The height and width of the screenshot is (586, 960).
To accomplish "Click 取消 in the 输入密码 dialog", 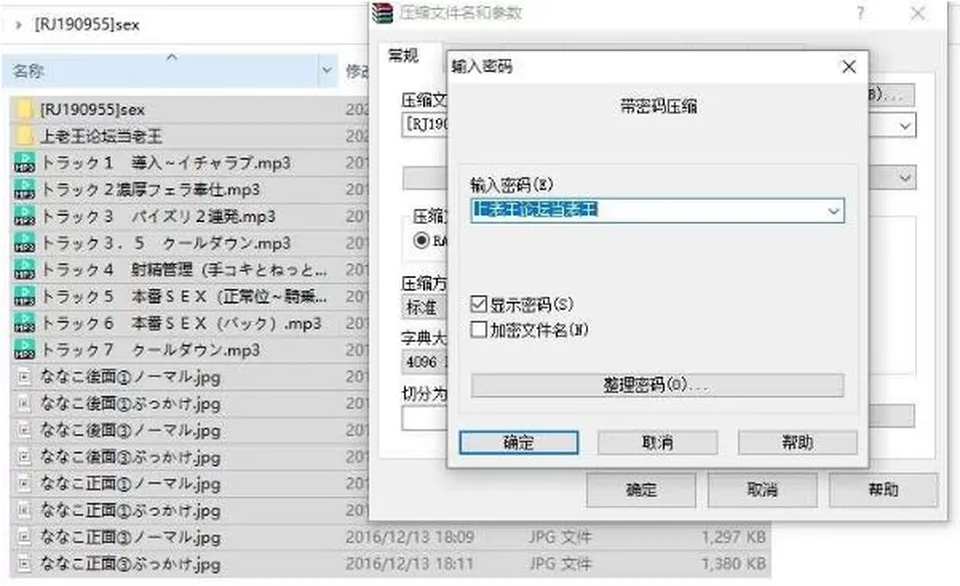I will (657, 443).
